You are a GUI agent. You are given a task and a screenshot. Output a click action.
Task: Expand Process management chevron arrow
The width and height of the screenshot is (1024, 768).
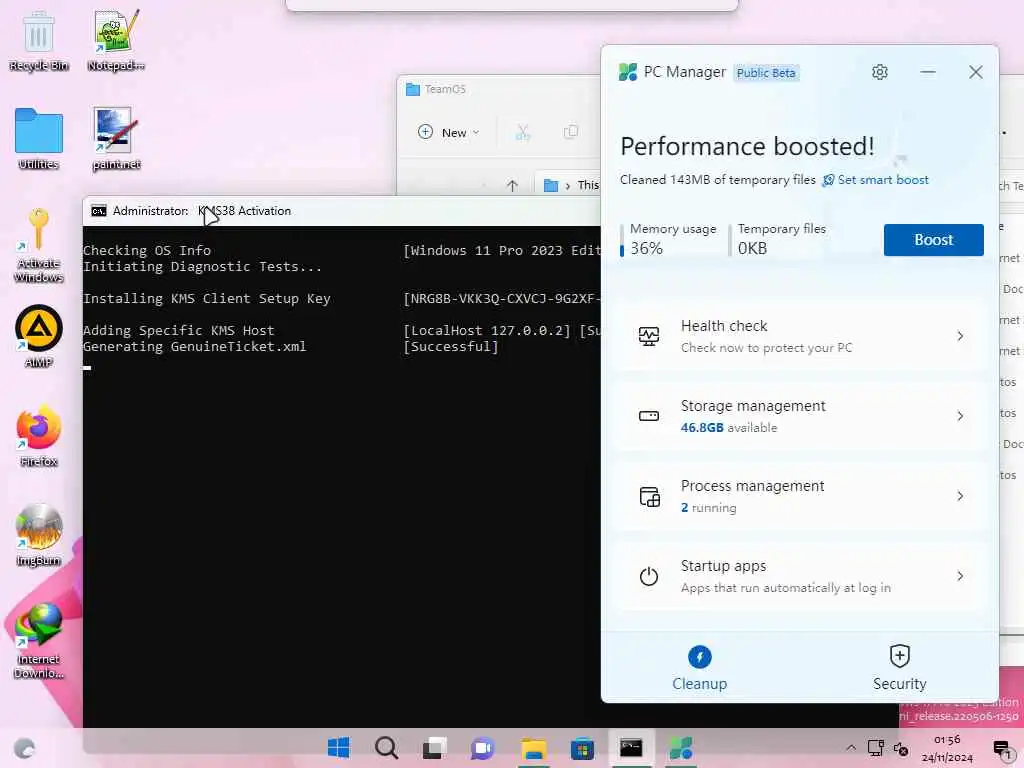960,496
